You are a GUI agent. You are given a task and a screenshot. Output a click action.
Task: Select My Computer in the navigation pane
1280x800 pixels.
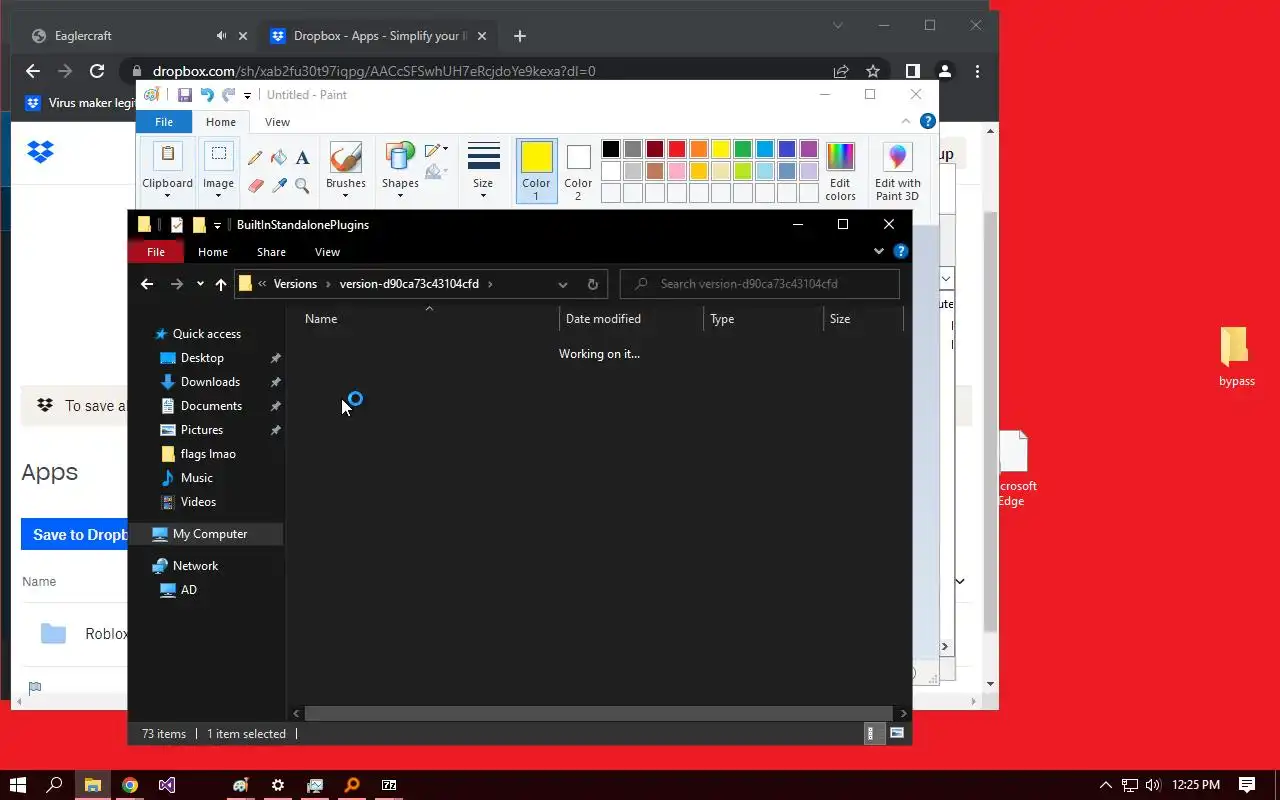[209, 534]
